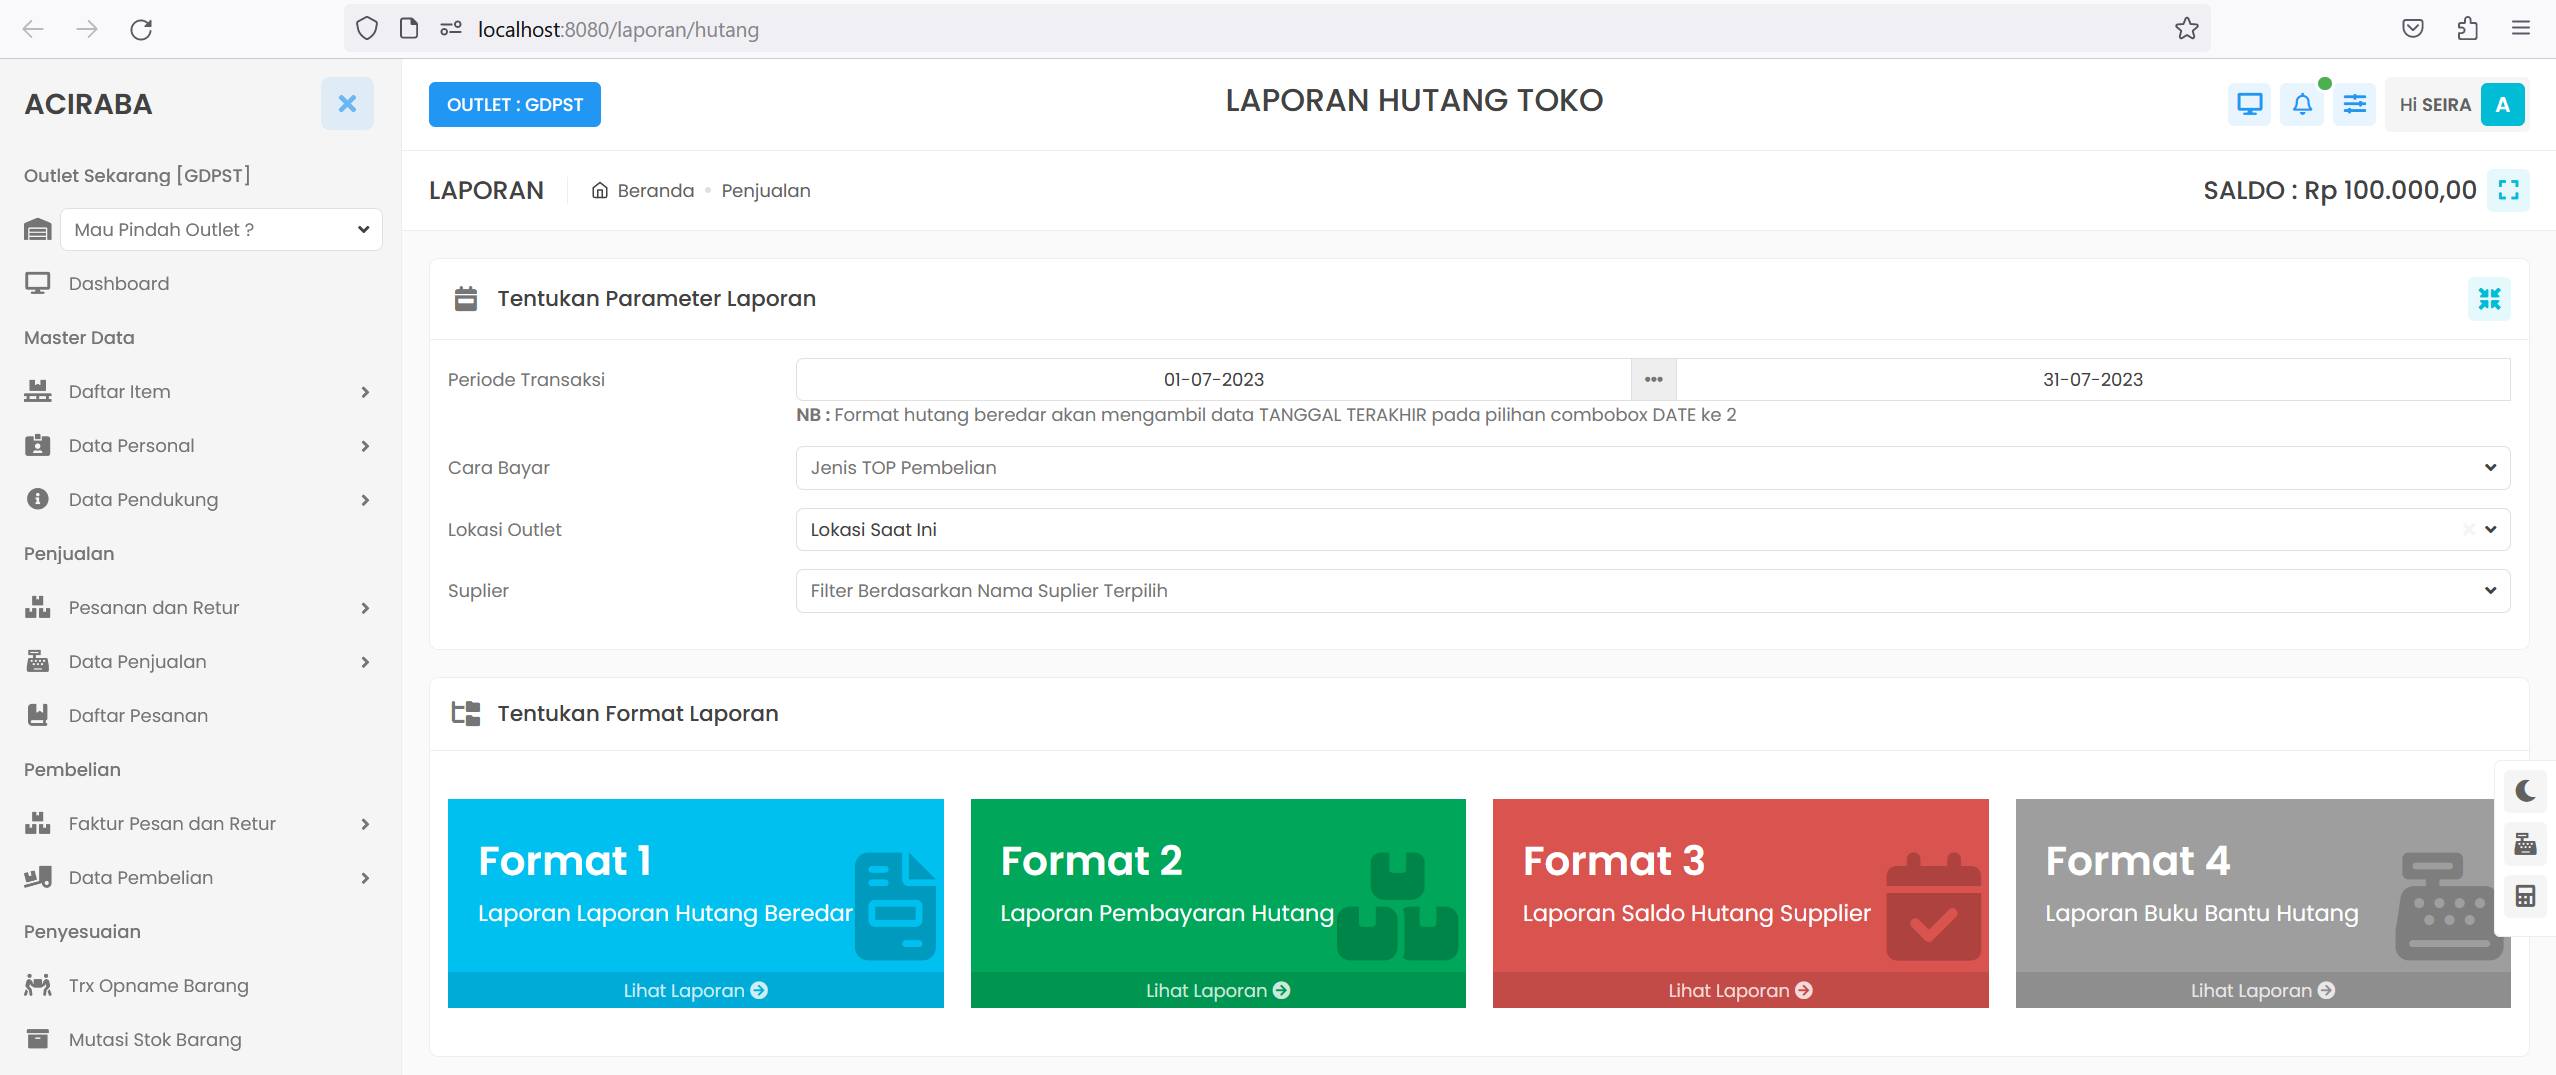The height and width of the screenshot is (1075, 2556).
Task: Open the sliders settings icon in header
Action: pyautogui.click(x=2355, y=104)
